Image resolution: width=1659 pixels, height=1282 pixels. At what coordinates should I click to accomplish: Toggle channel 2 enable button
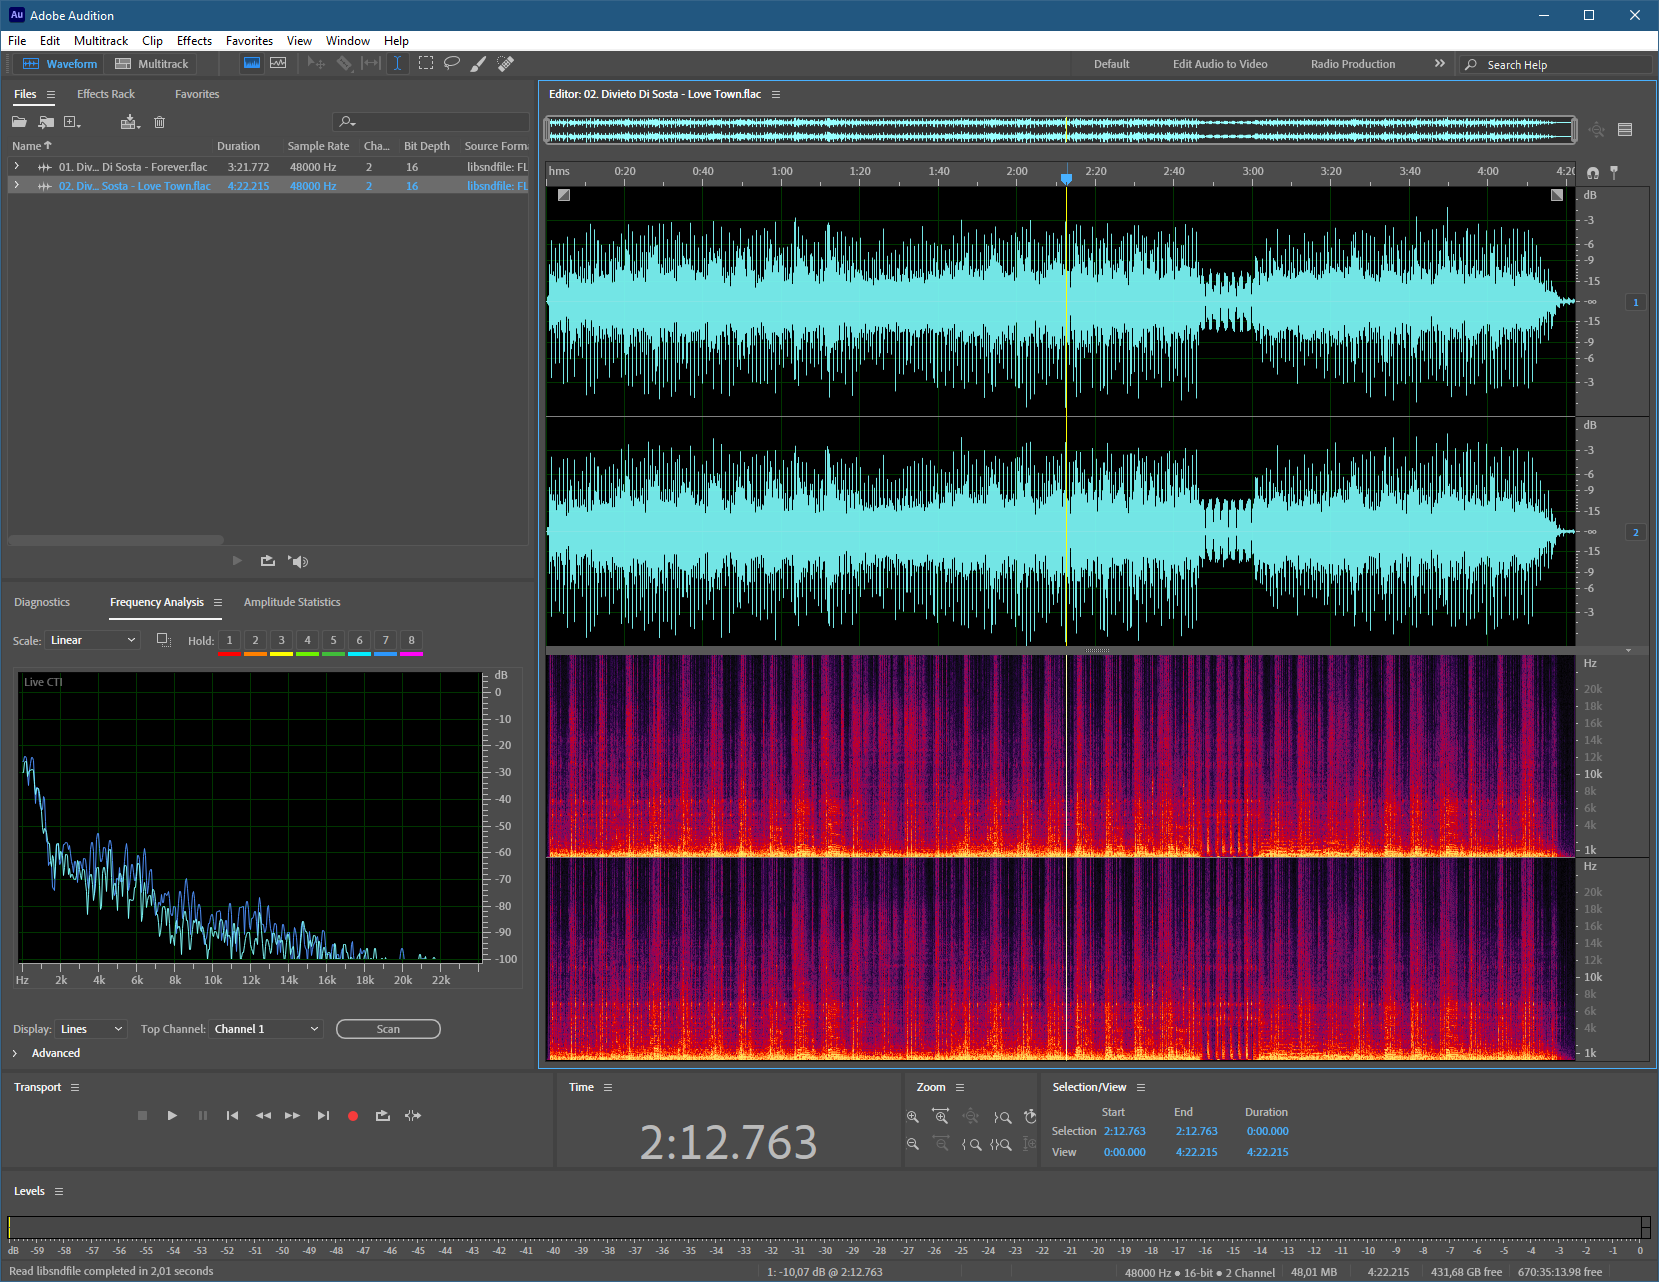(x=1636, y=532)
